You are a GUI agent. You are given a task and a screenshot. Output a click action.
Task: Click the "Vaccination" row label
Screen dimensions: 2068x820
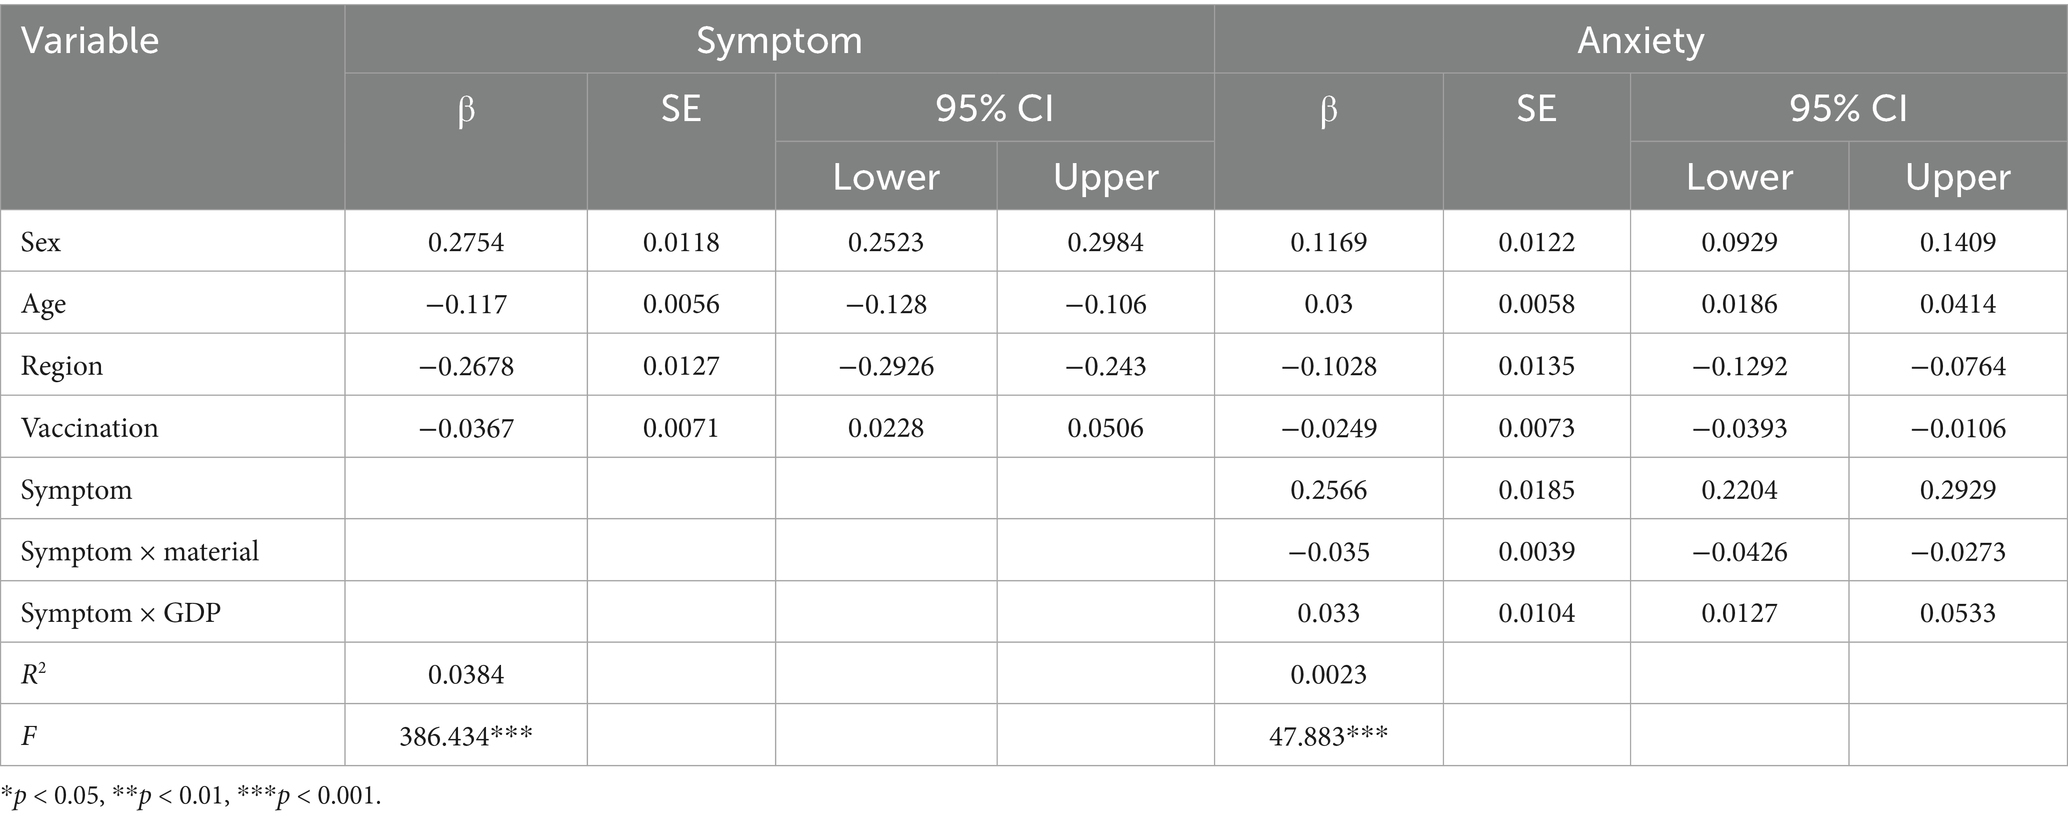point(89,428)
